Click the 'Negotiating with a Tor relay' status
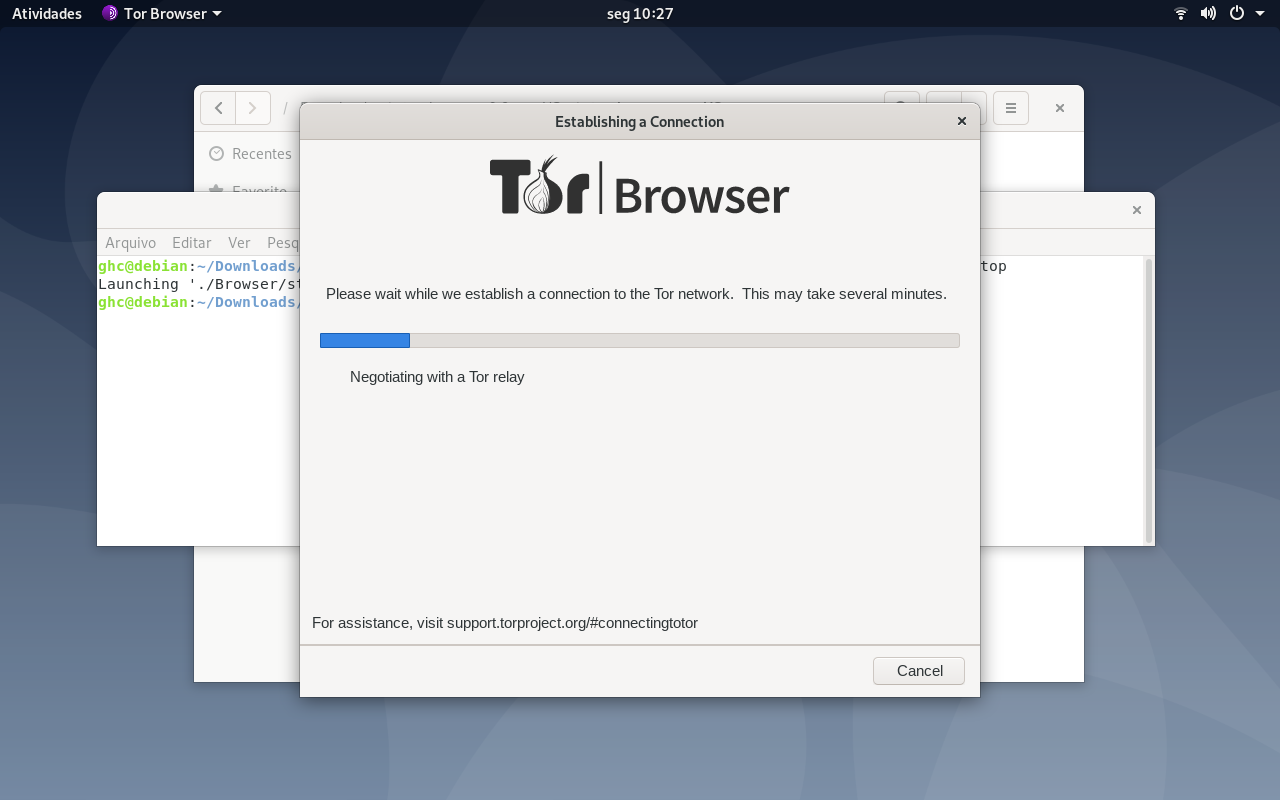The height and width of the screenshot is (800, 1280). [437, 377]
